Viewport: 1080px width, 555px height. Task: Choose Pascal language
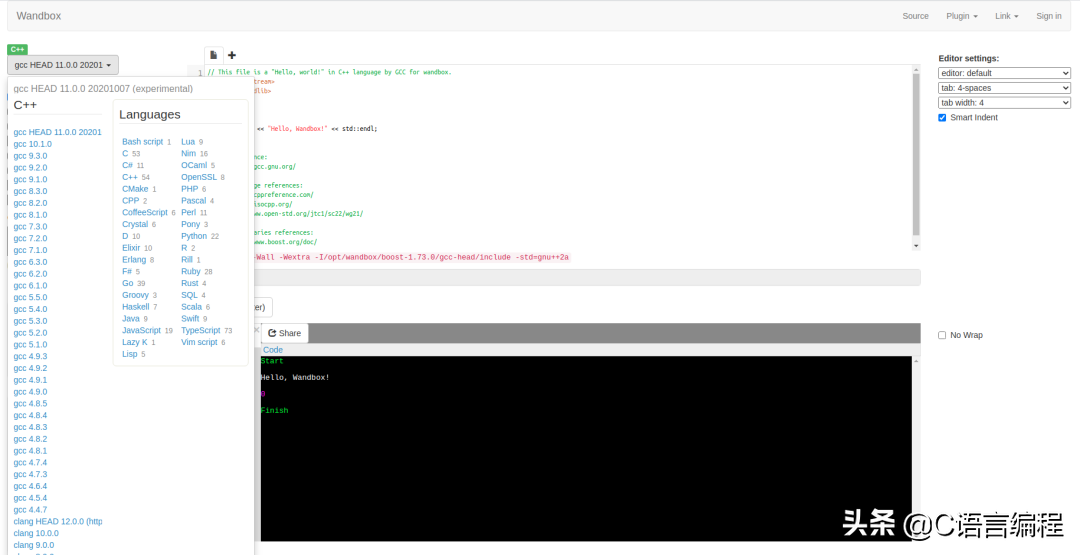click(x=194, y=200)
